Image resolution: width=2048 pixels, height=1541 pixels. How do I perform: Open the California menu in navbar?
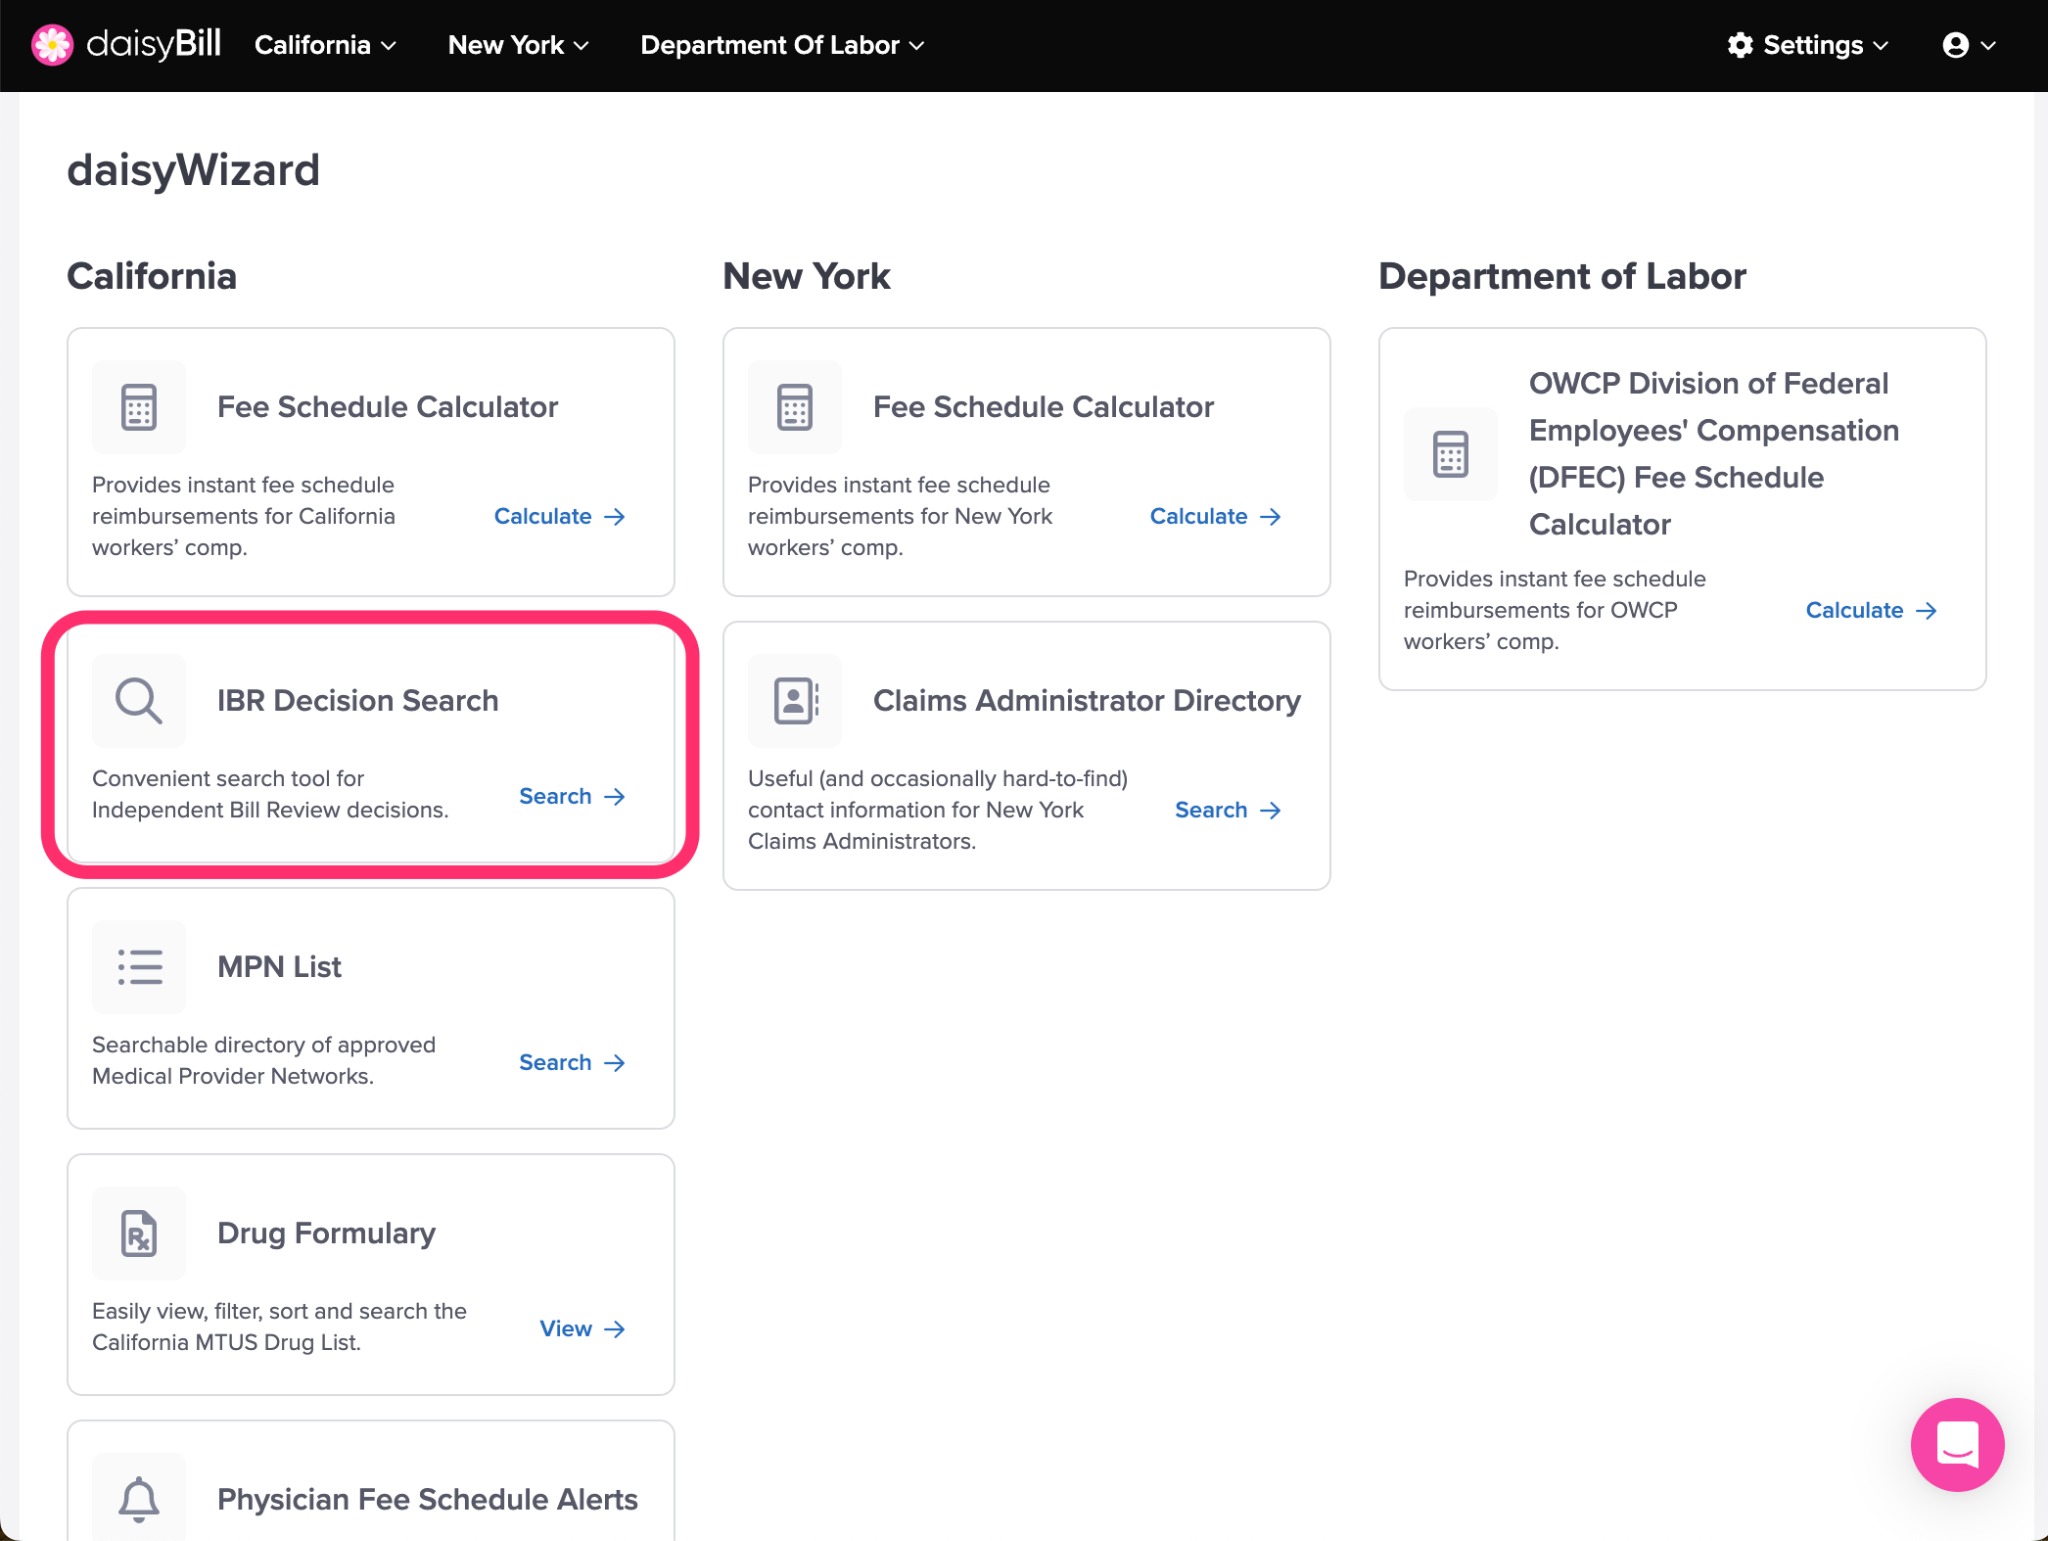pos(325,45)
